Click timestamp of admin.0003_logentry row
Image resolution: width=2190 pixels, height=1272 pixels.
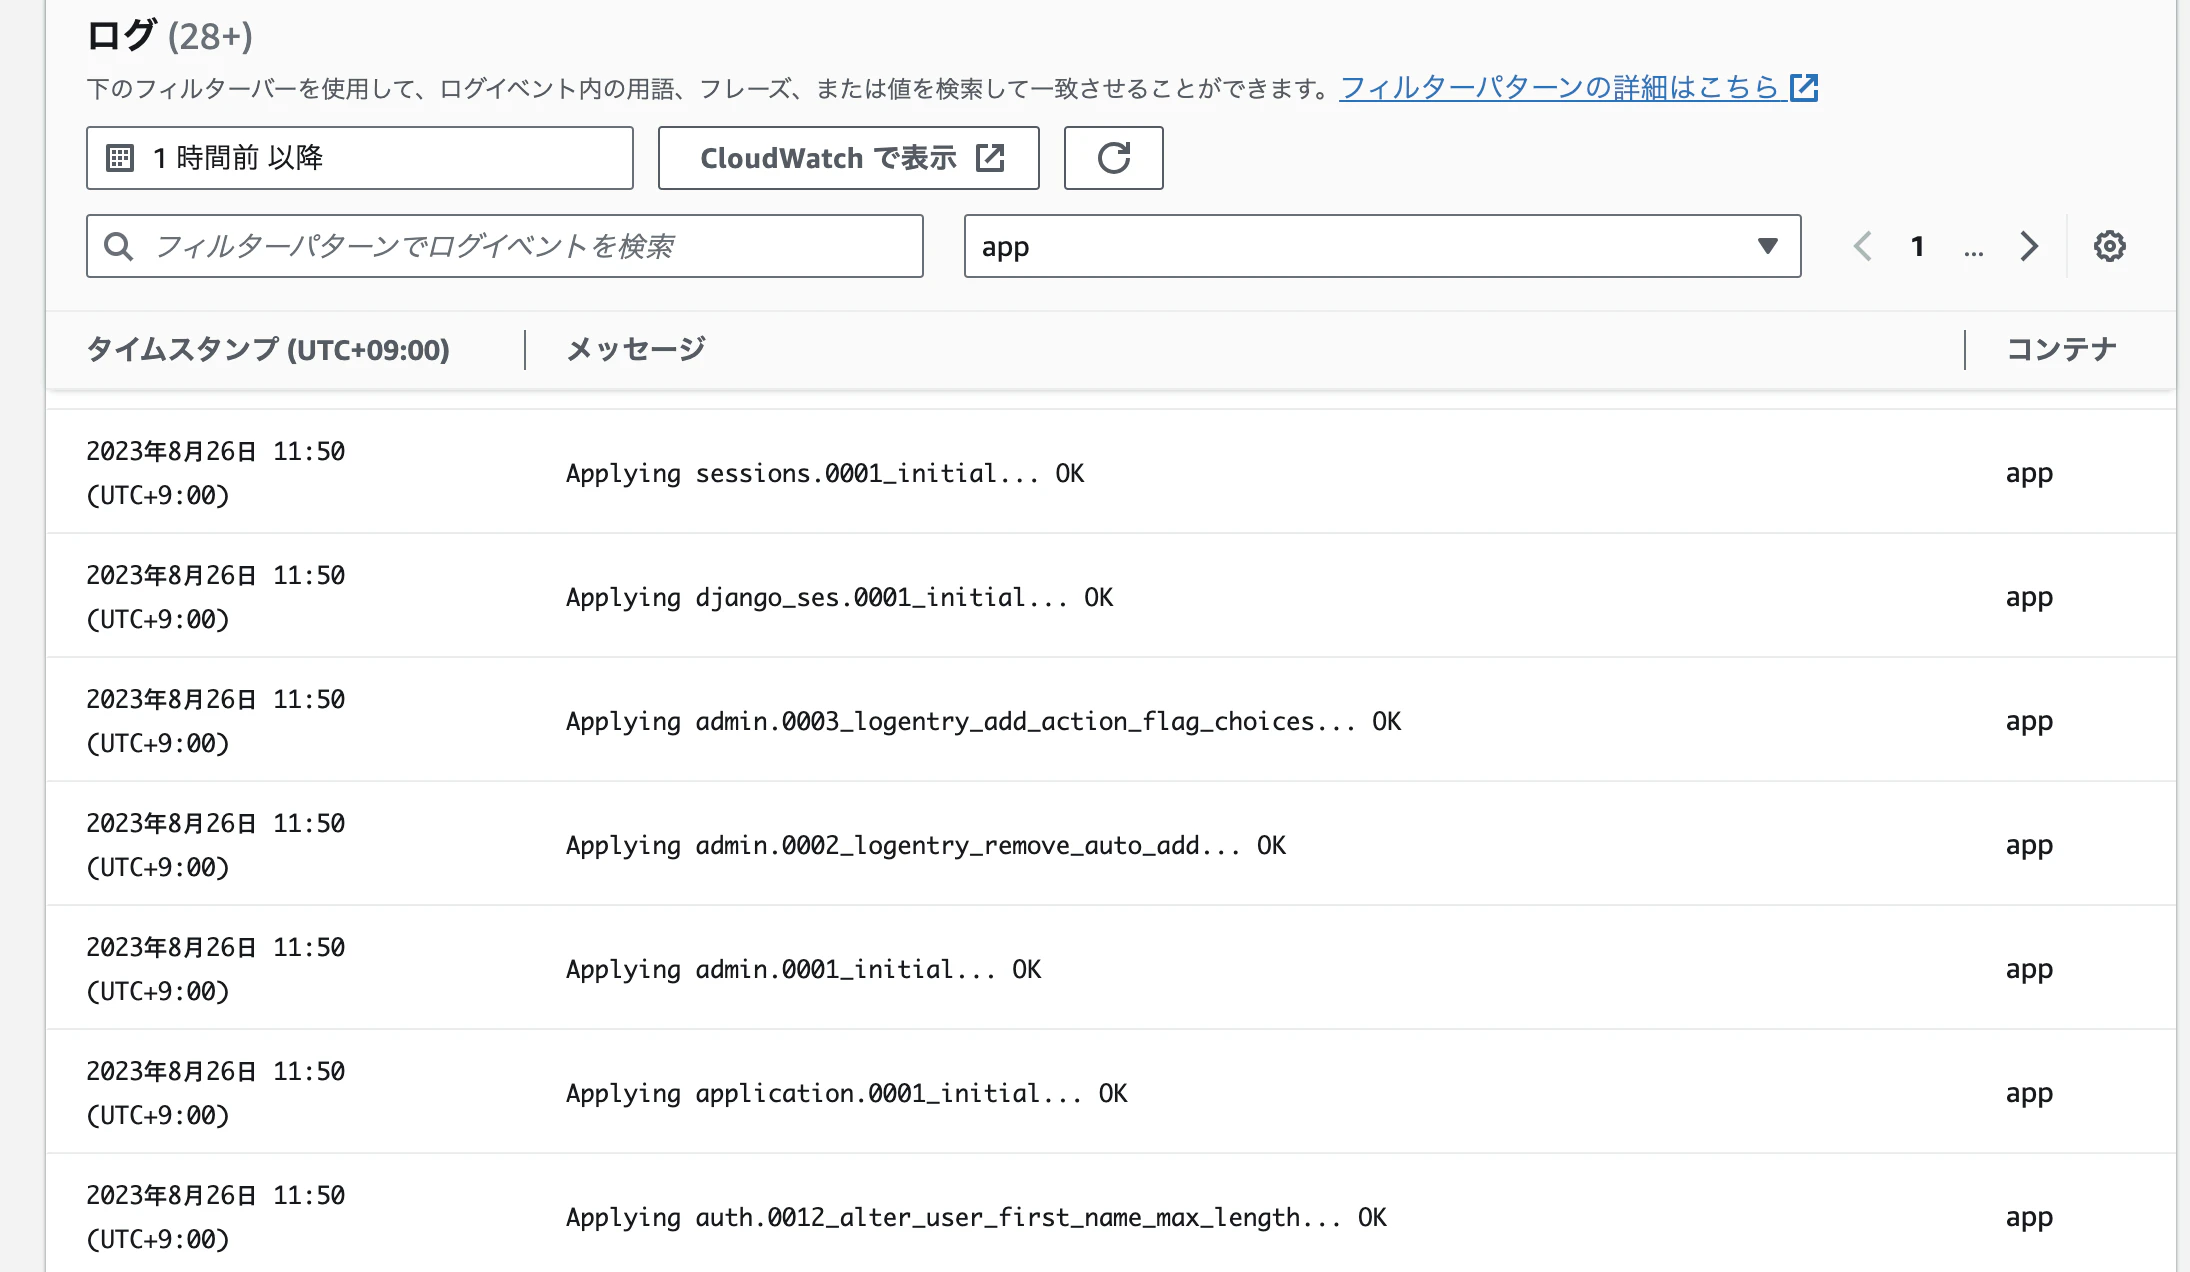[215, 721]
